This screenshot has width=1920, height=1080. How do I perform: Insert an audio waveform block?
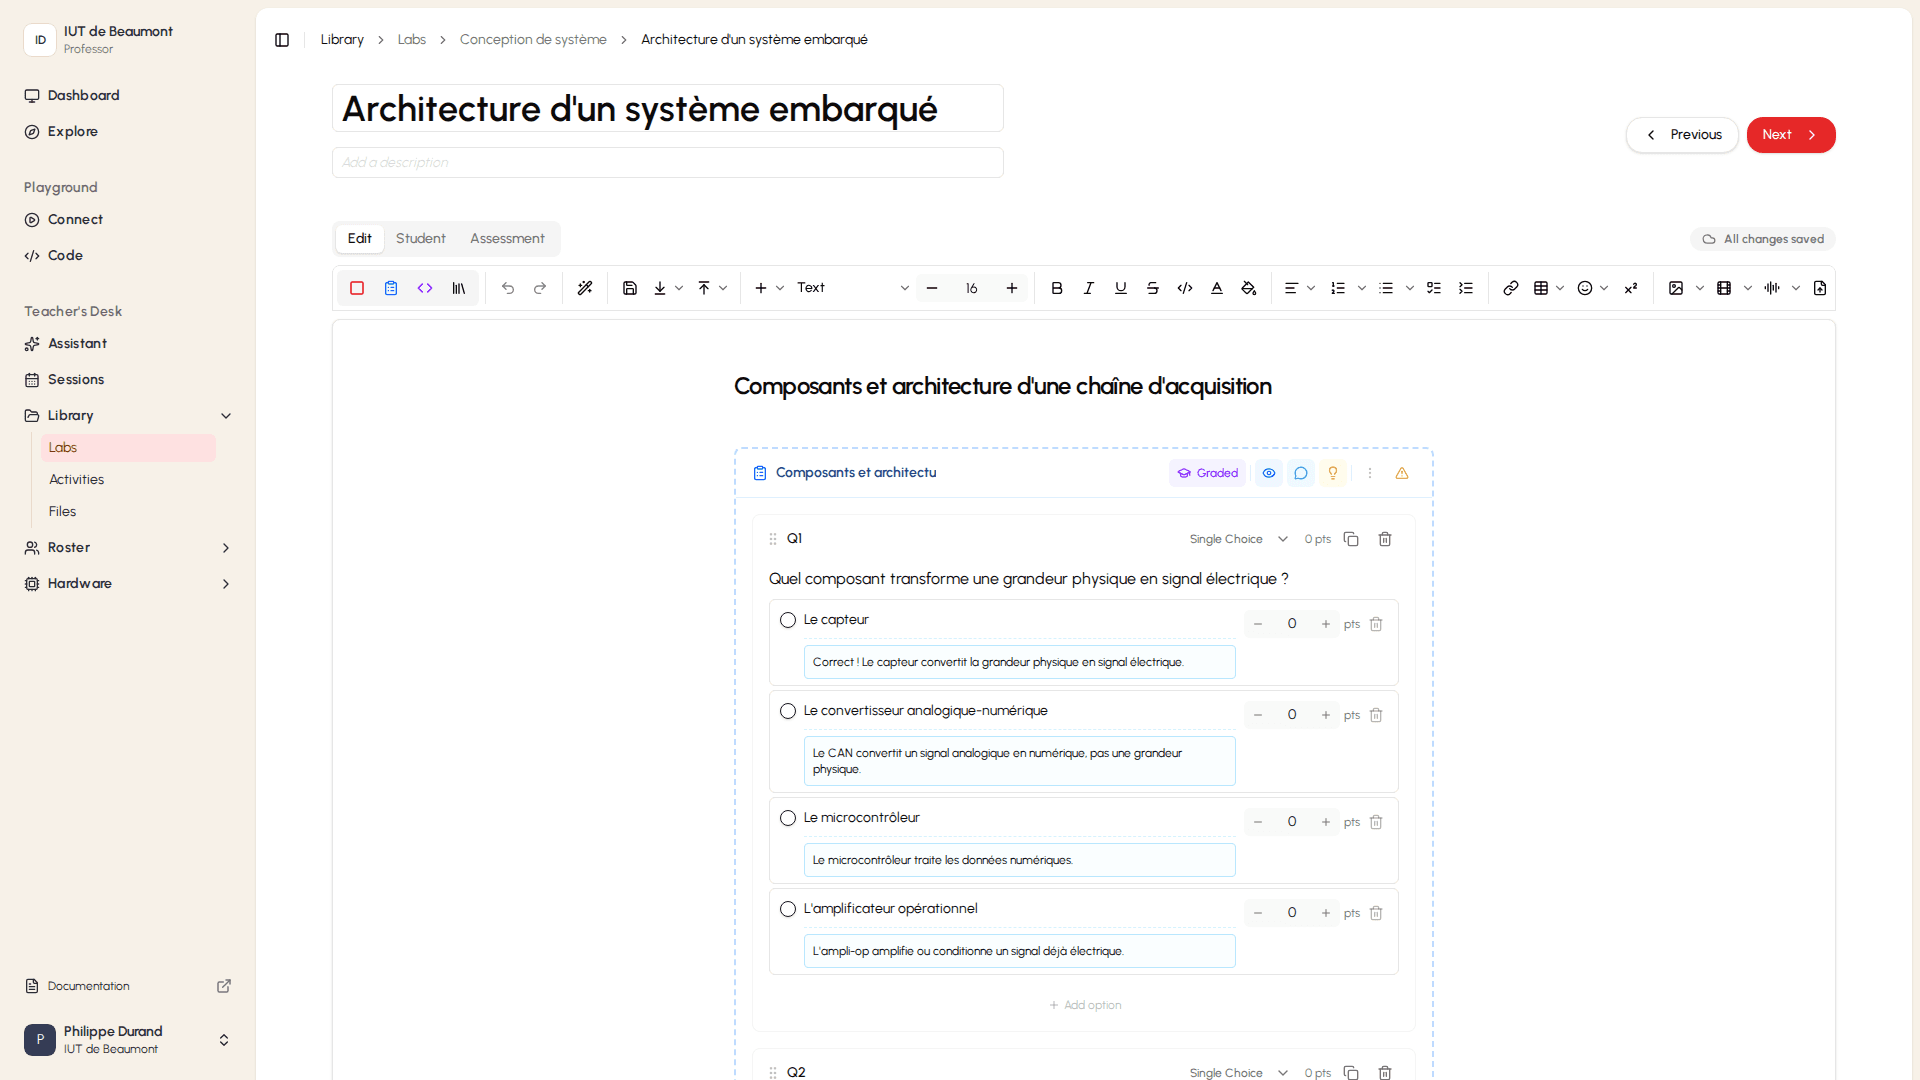[1772, 288]
